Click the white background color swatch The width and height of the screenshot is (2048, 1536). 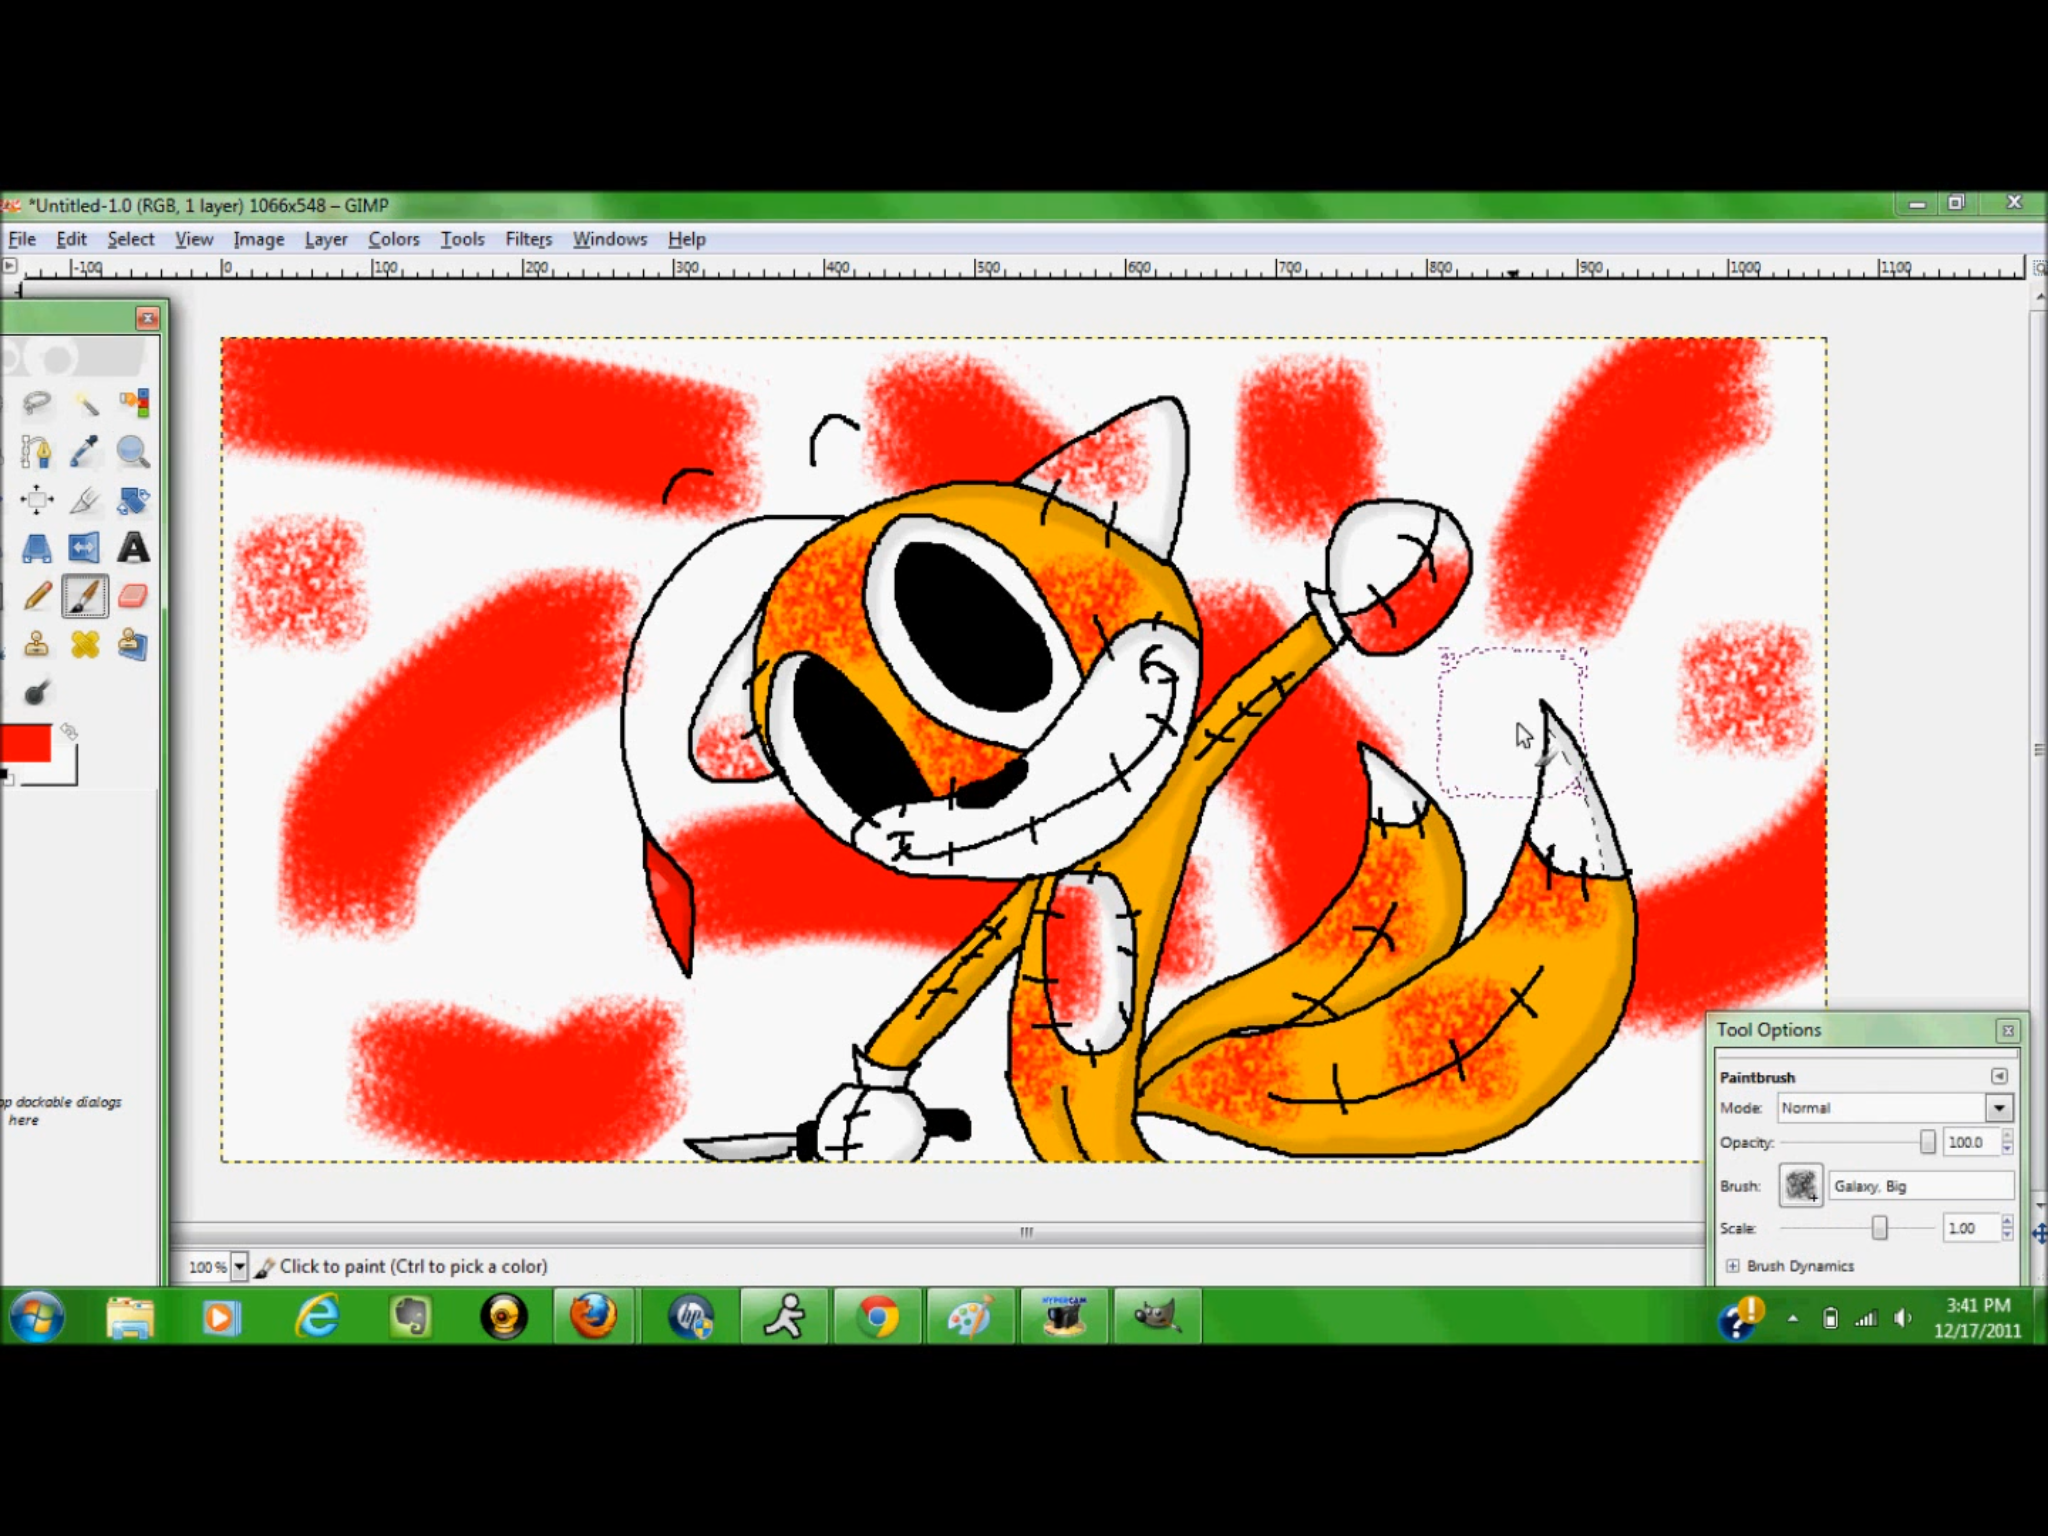click(x=62, y=770)
